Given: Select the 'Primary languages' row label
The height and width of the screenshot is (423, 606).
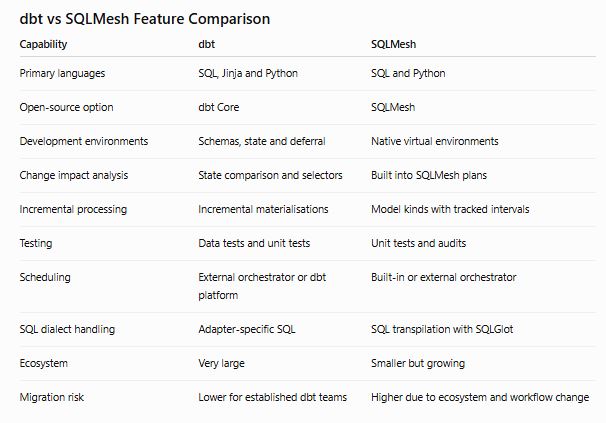Looking at the screenshot, I should (x=62, y=73).
